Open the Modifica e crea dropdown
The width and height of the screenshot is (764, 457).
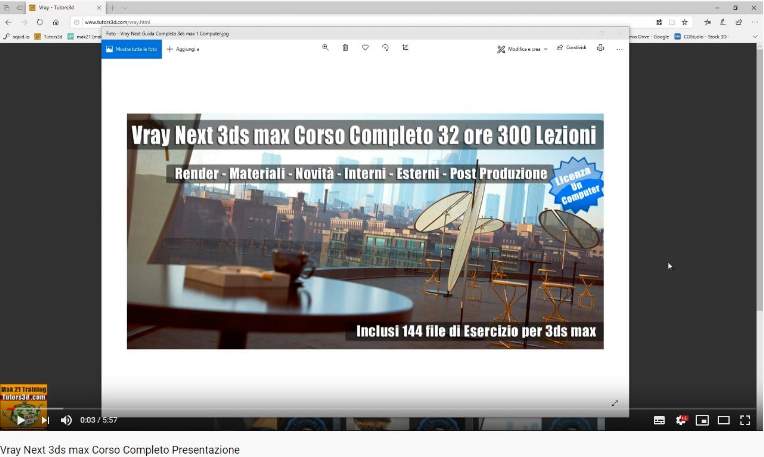522,49
